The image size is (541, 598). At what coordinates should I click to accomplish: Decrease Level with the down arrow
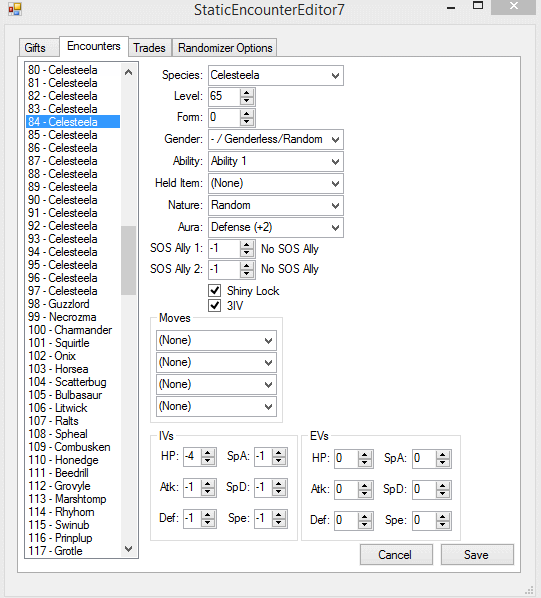click(247, 101)
